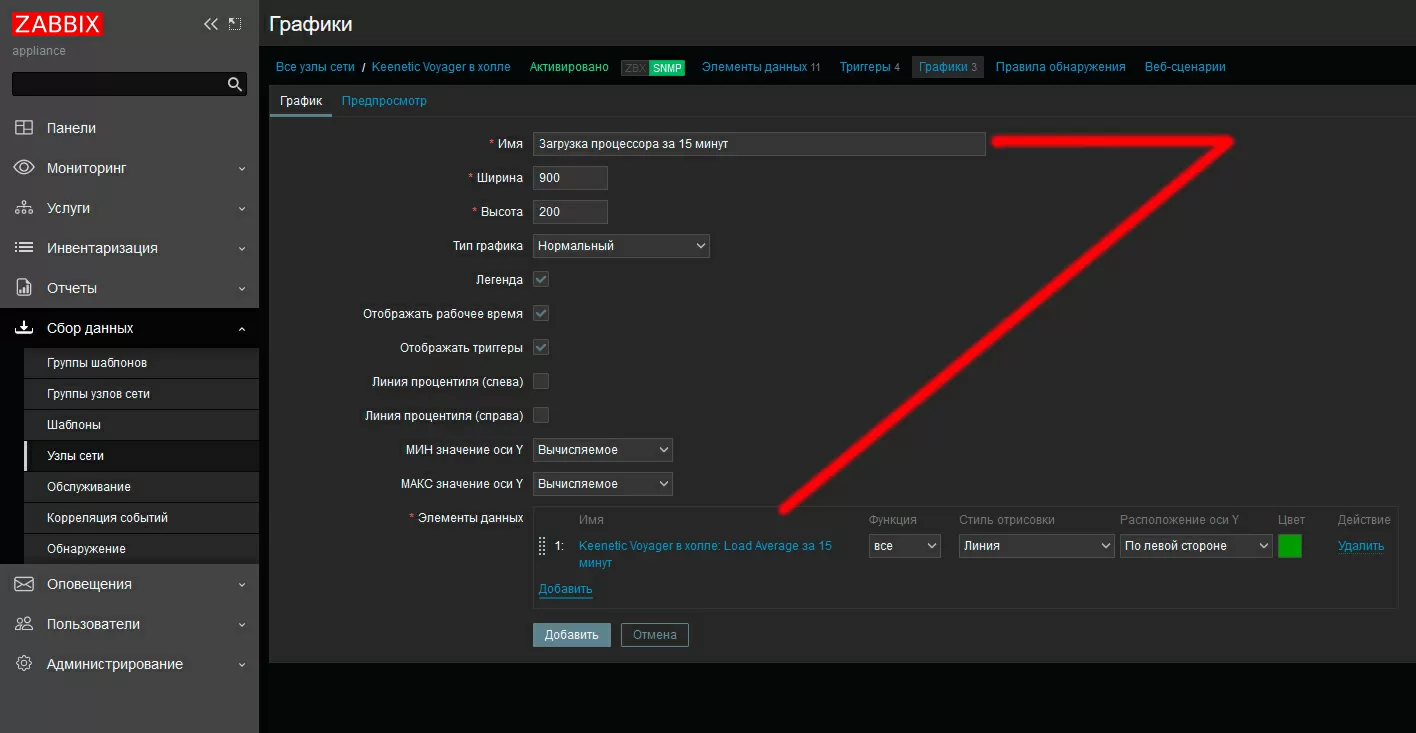Open the green color swatch picker

tap(1290, 546)
